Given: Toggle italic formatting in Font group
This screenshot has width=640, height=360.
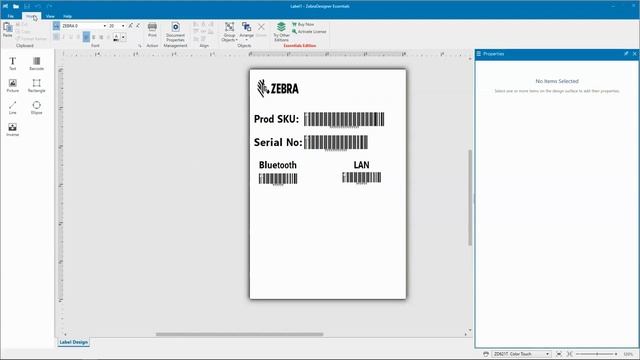Looking at the screenshot, I should pos(63,37).
